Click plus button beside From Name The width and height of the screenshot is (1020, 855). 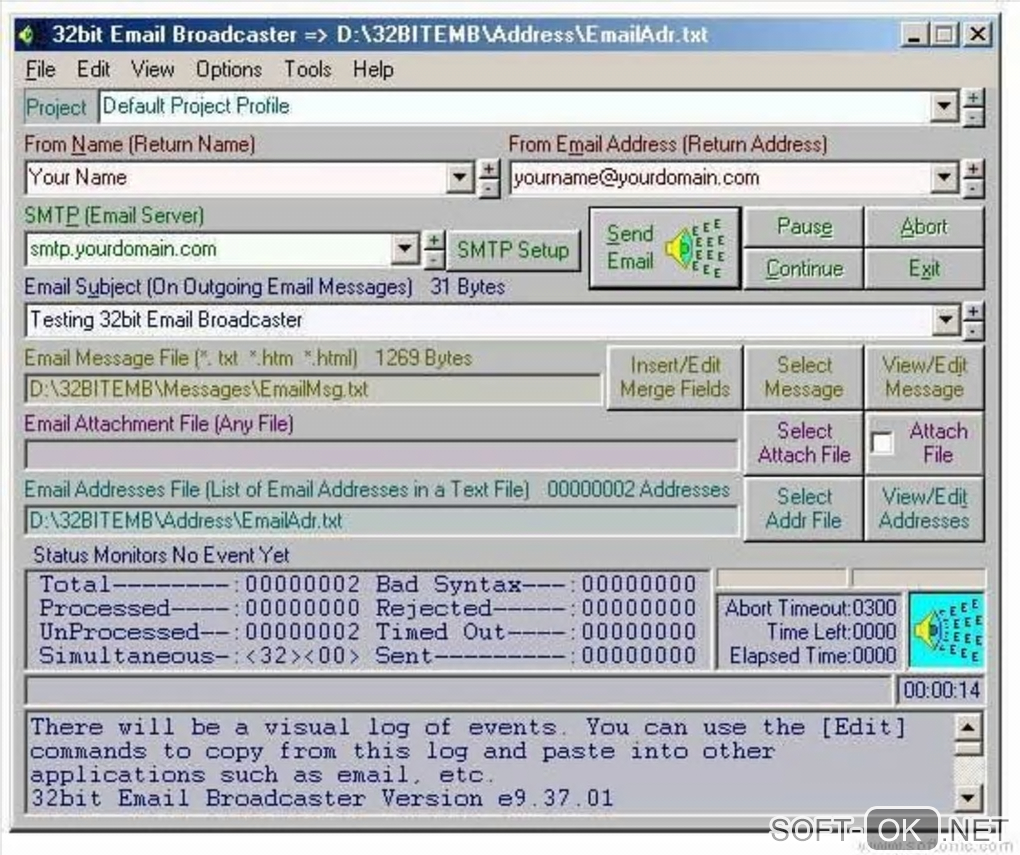point(489,169)
